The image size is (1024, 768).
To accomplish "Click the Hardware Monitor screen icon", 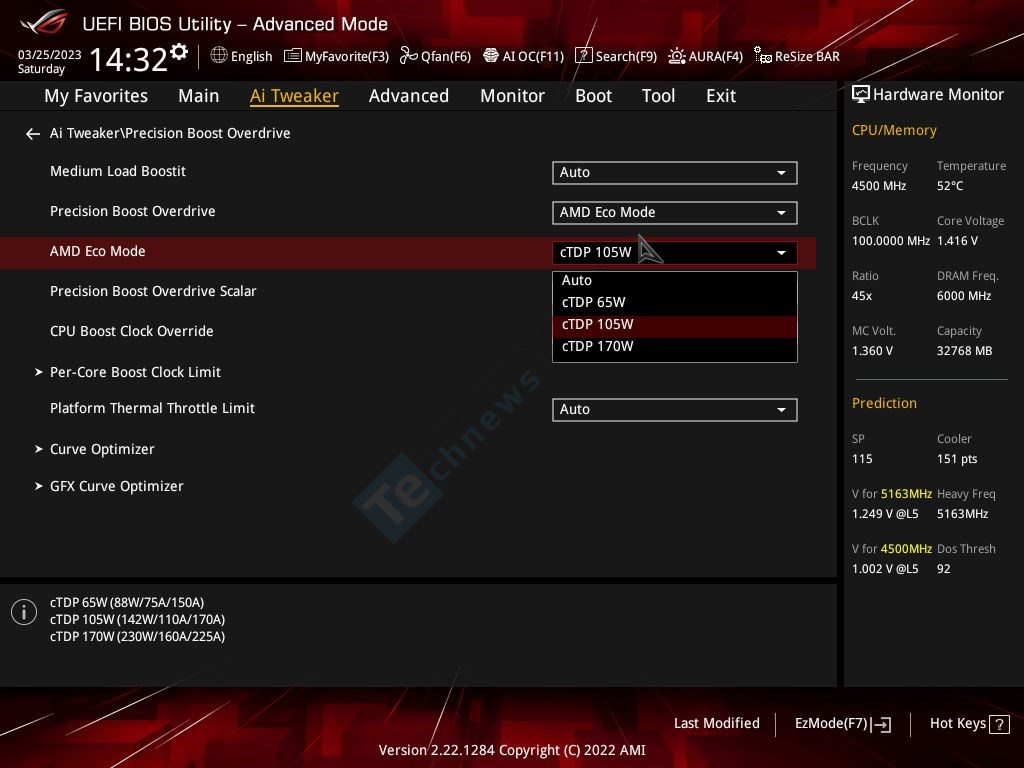I will (x=861, y=95).
